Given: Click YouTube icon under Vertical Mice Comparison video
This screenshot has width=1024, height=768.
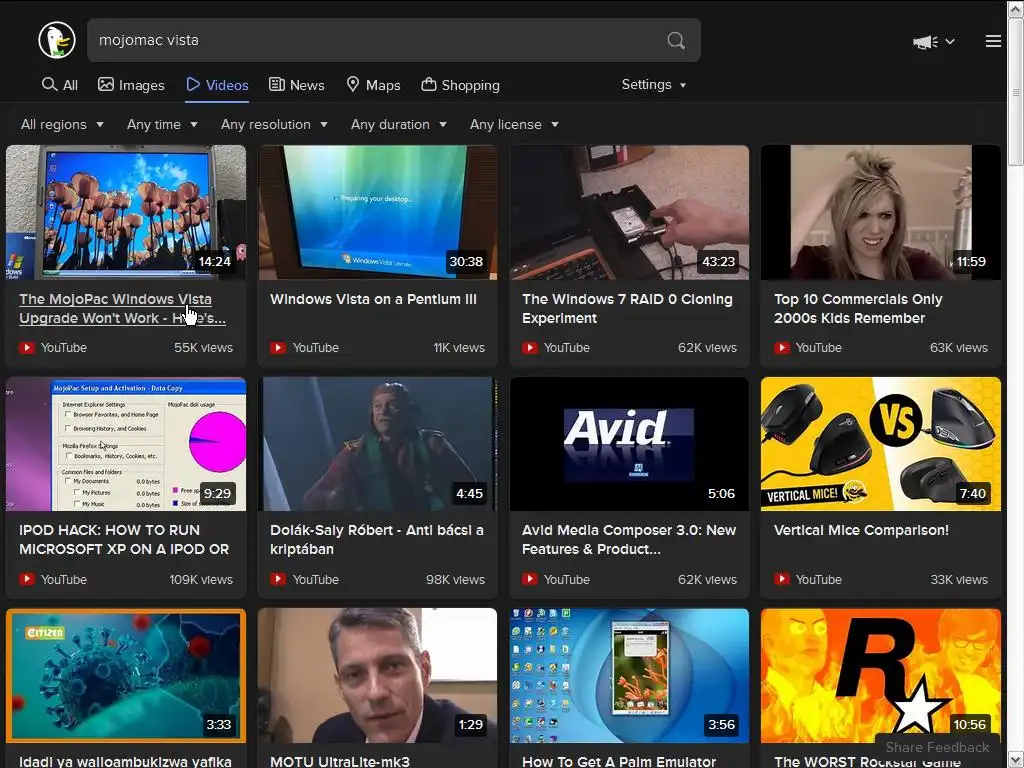Looking at the screenshot, I should click(782, 579).
